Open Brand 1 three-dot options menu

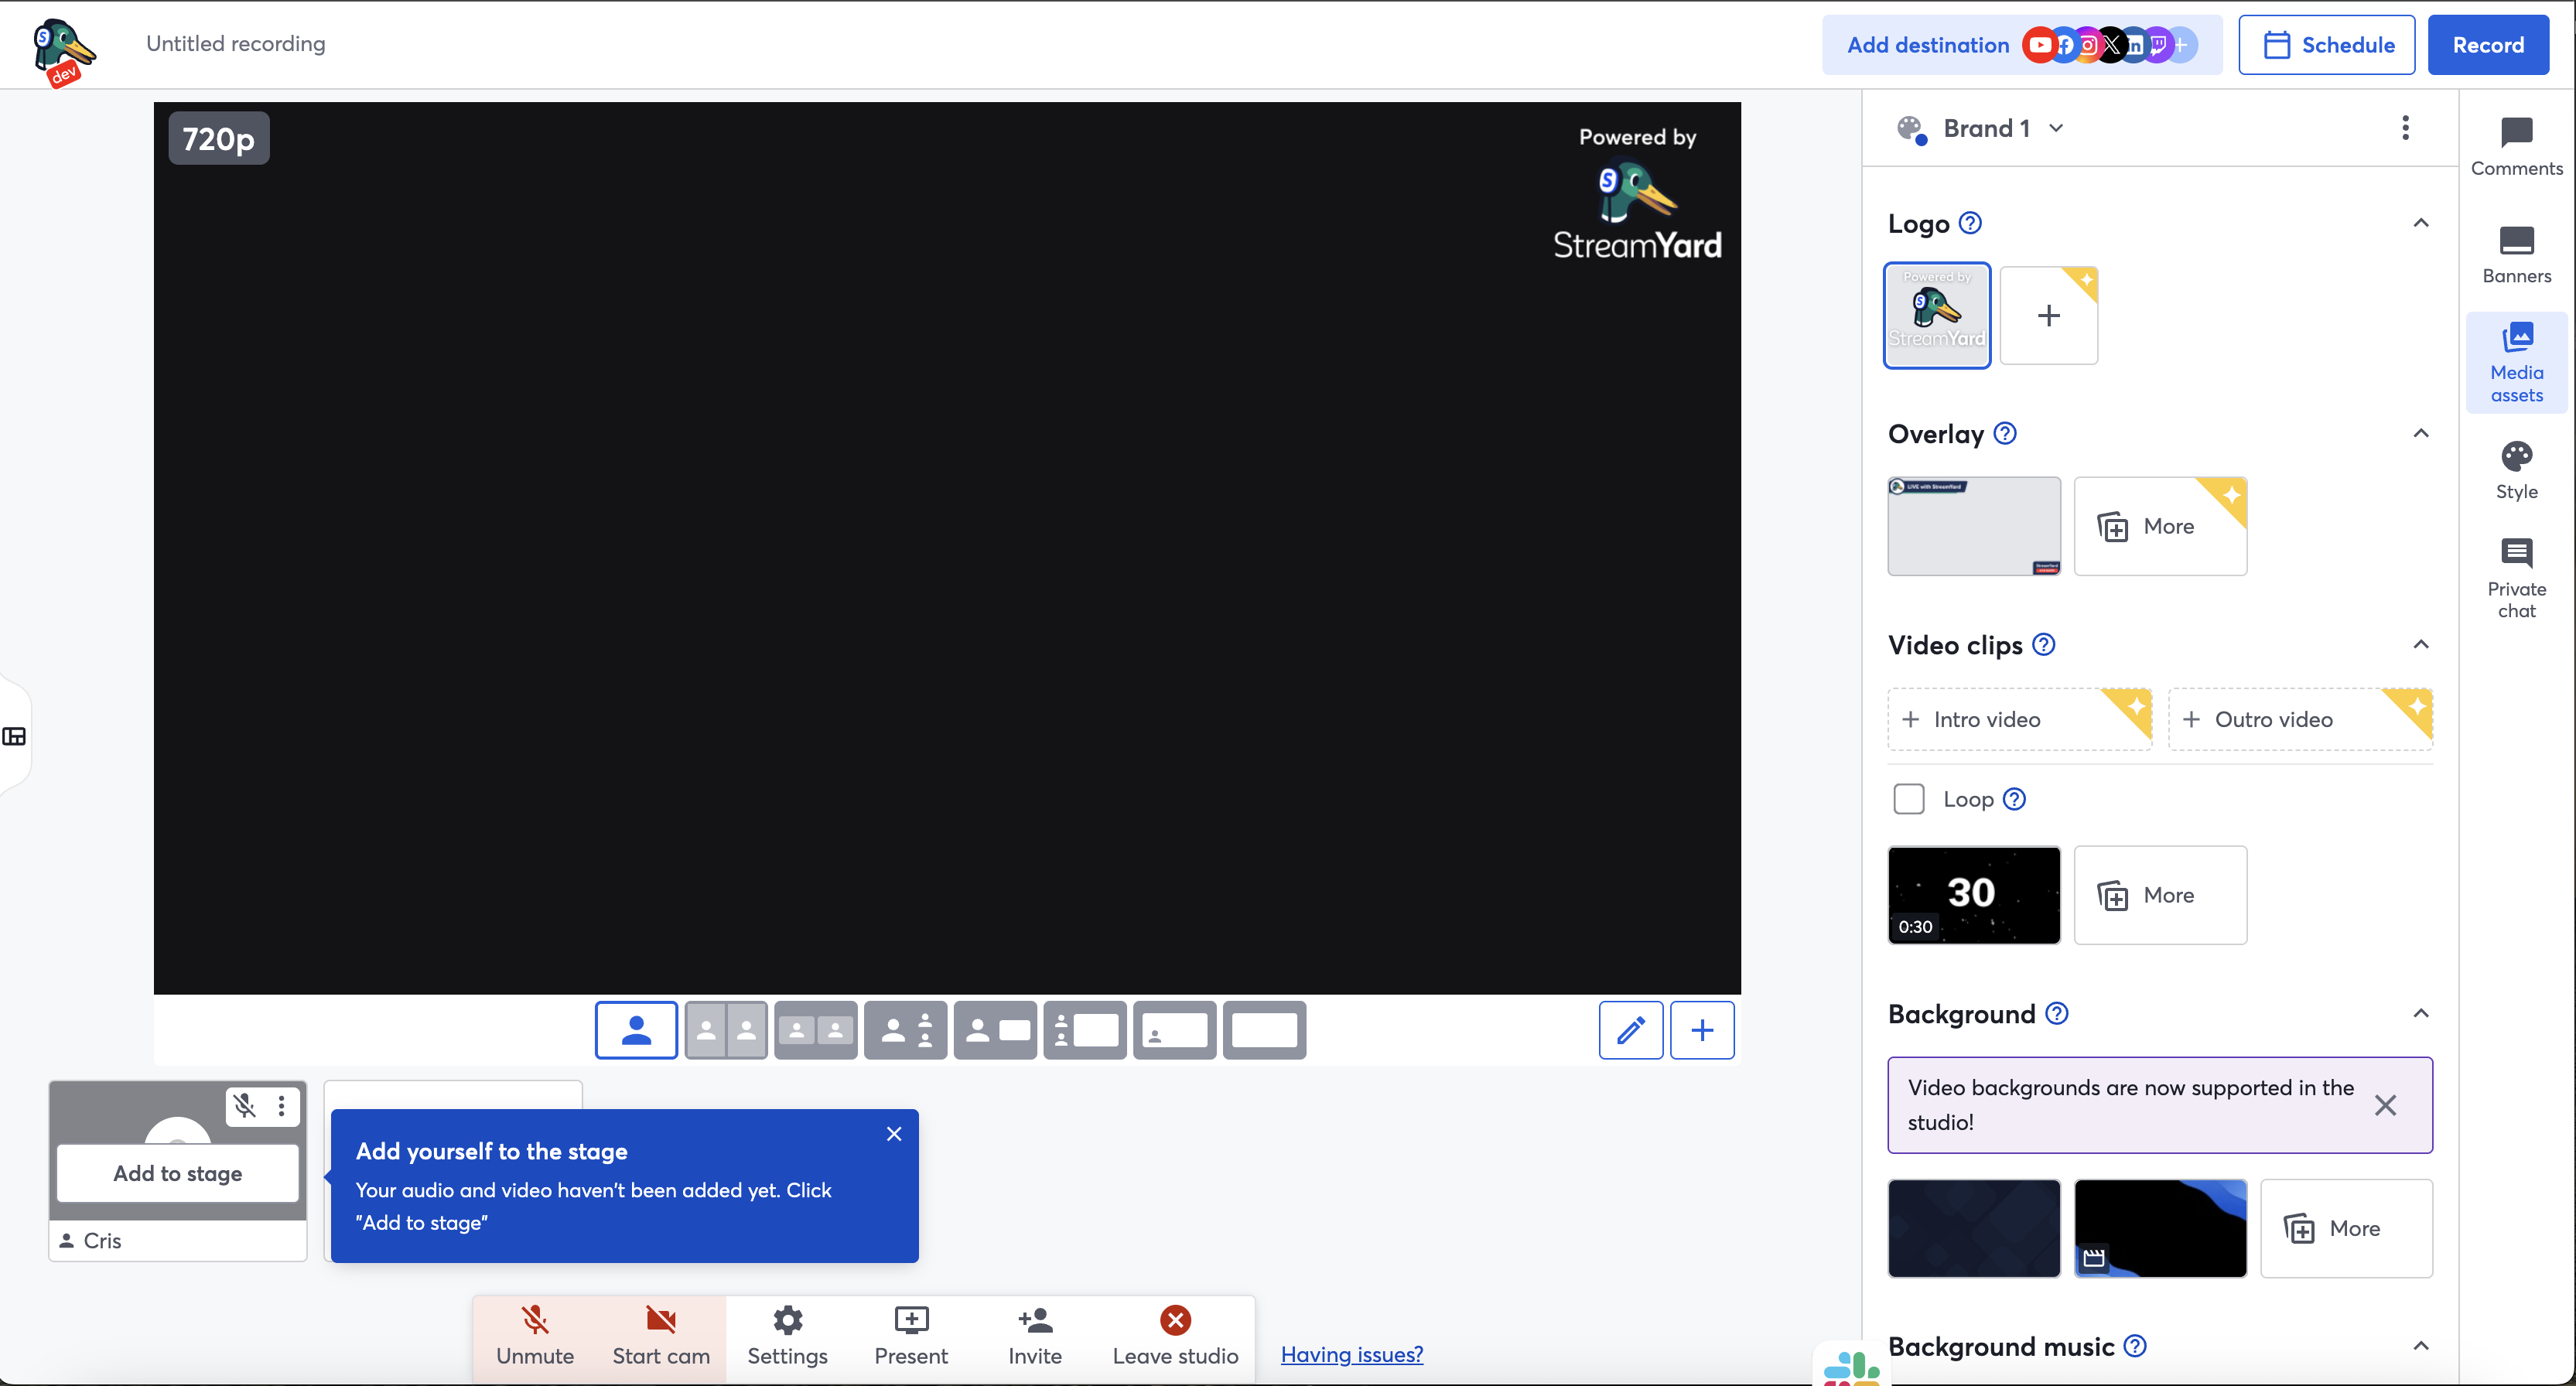(2405, 128)
